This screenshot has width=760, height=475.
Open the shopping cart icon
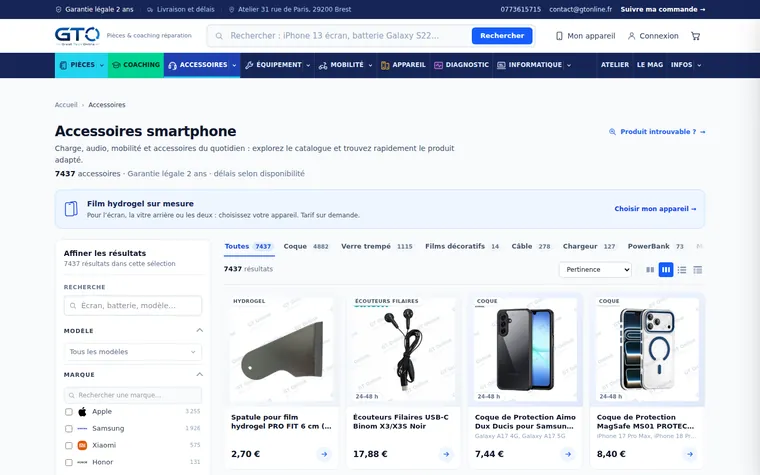tap(696, 36)
